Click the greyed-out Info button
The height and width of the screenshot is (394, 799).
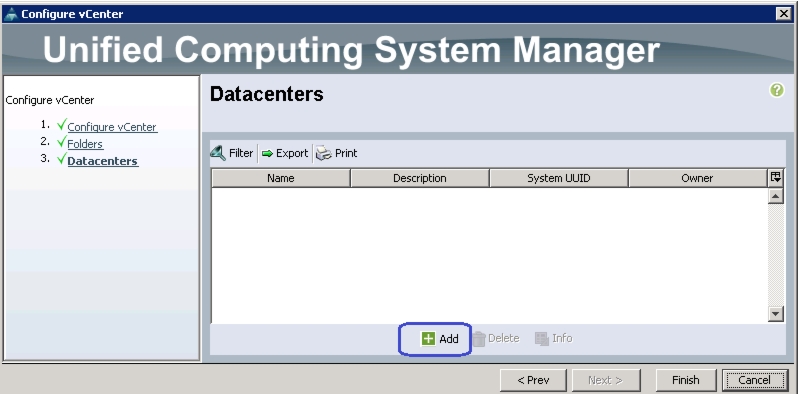pyautogui.click(x=553, y=338)
